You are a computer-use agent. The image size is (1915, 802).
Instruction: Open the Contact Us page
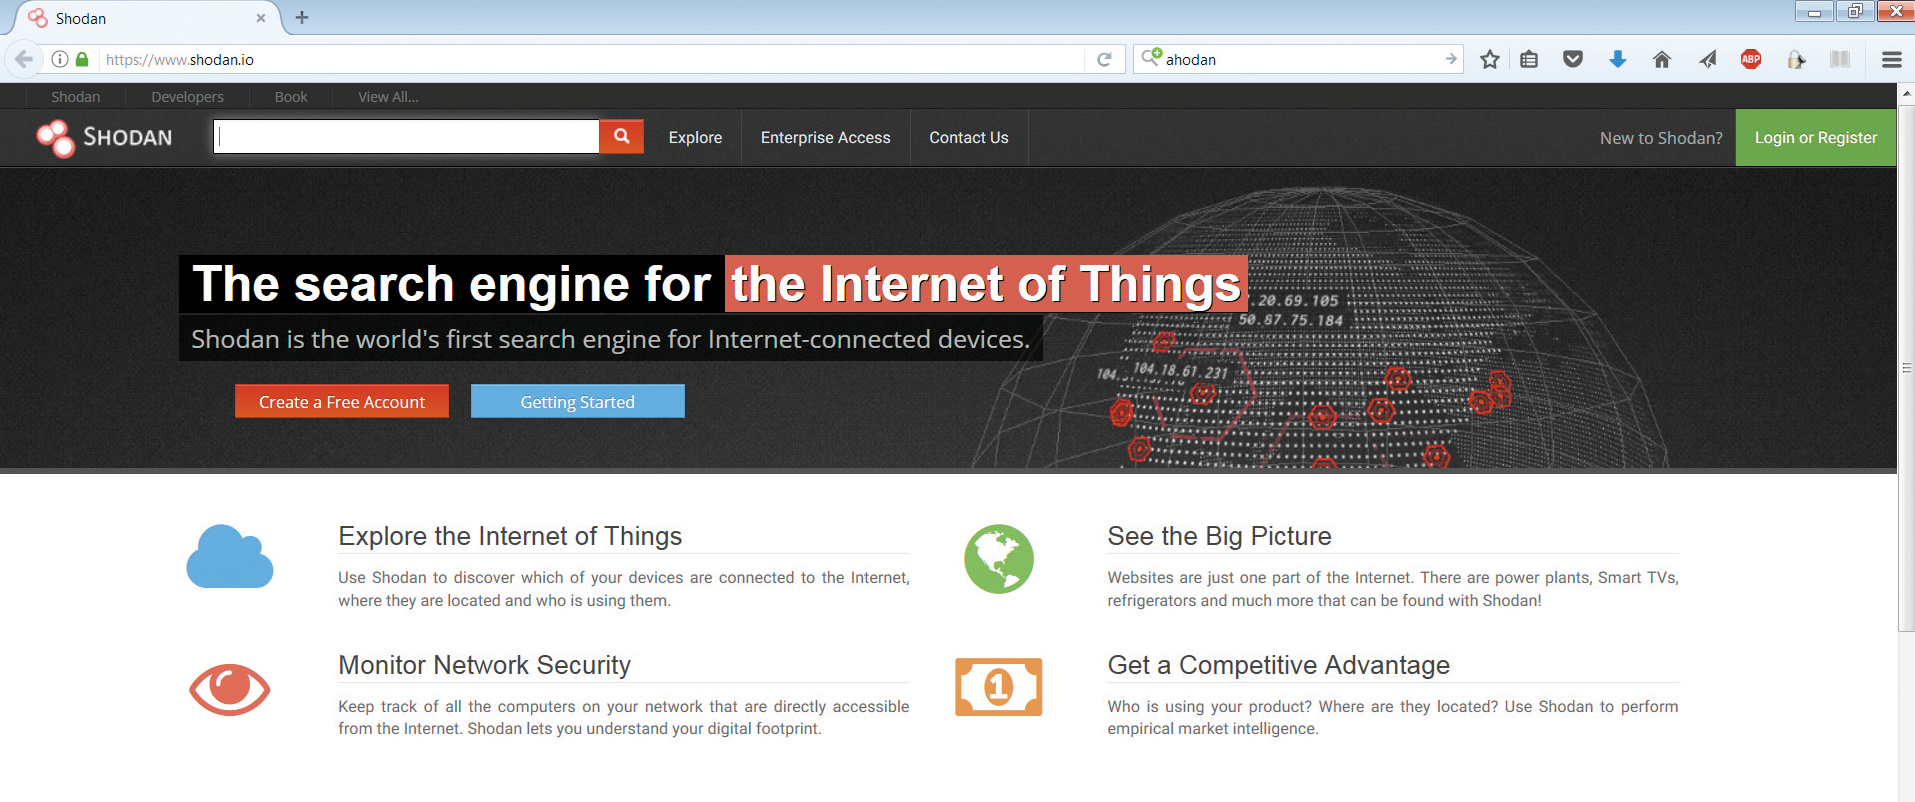point(969,138)
